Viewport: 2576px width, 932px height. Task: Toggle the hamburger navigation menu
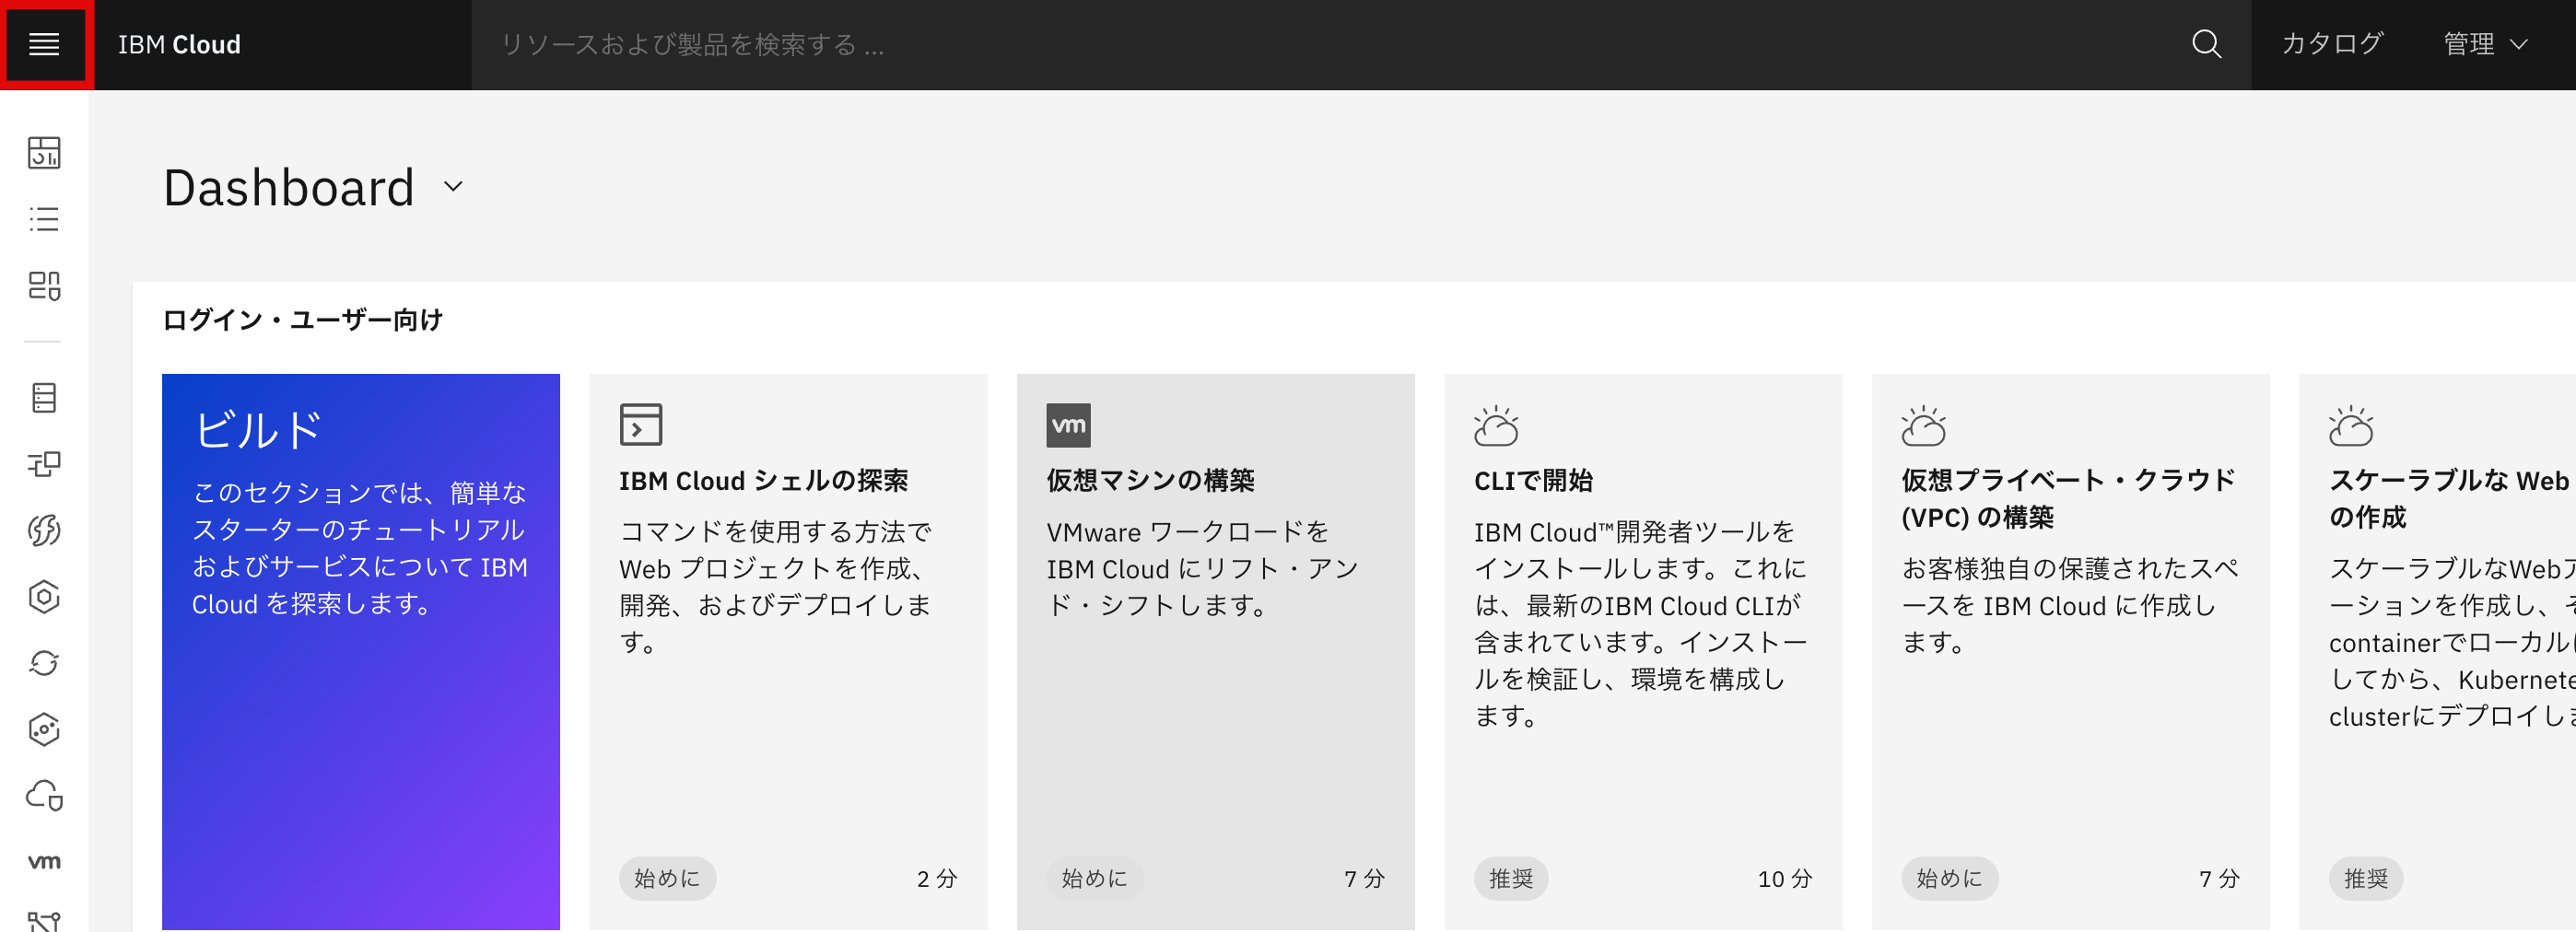[44, 44]
